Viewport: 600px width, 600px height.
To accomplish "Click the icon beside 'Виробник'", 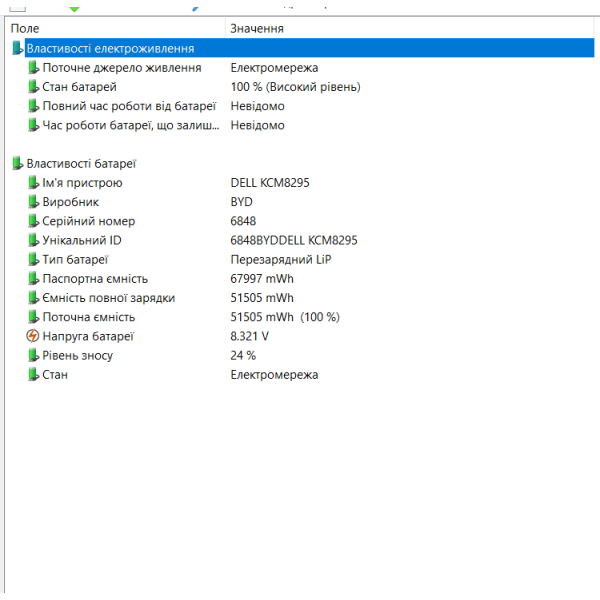I will [x=33, y=201].
